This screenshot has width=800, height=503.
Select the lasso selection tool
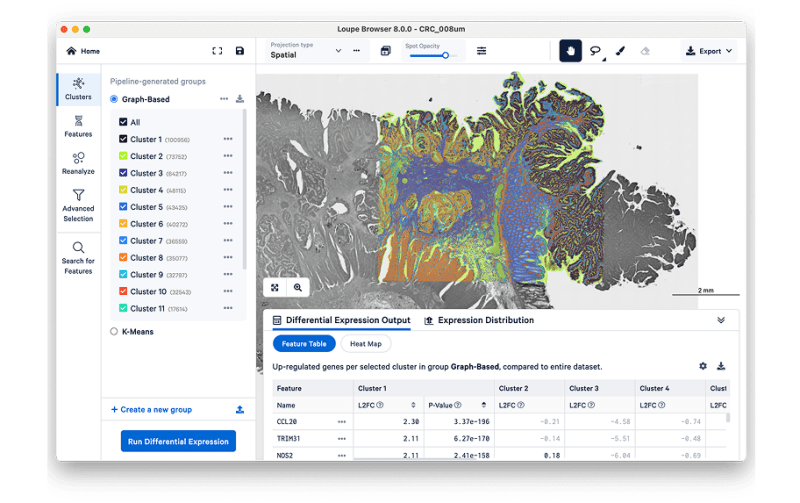[x=596, y=51]
